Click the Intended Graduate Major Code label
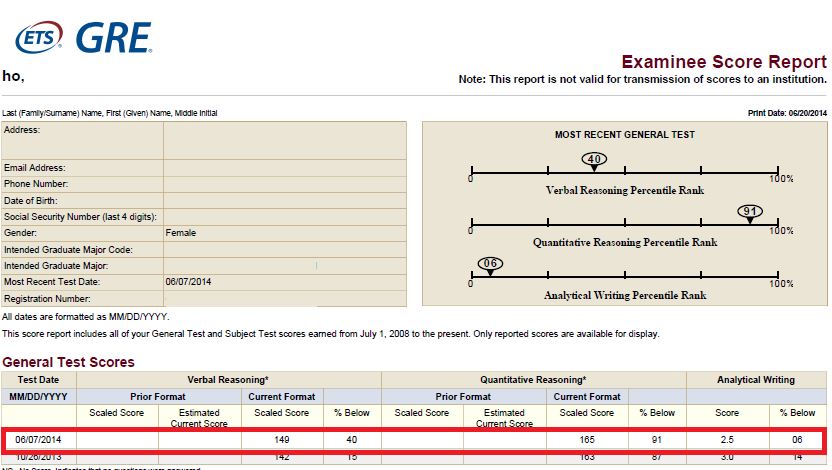The width and height of the screenshot is (832, 470). click(68, 250)
